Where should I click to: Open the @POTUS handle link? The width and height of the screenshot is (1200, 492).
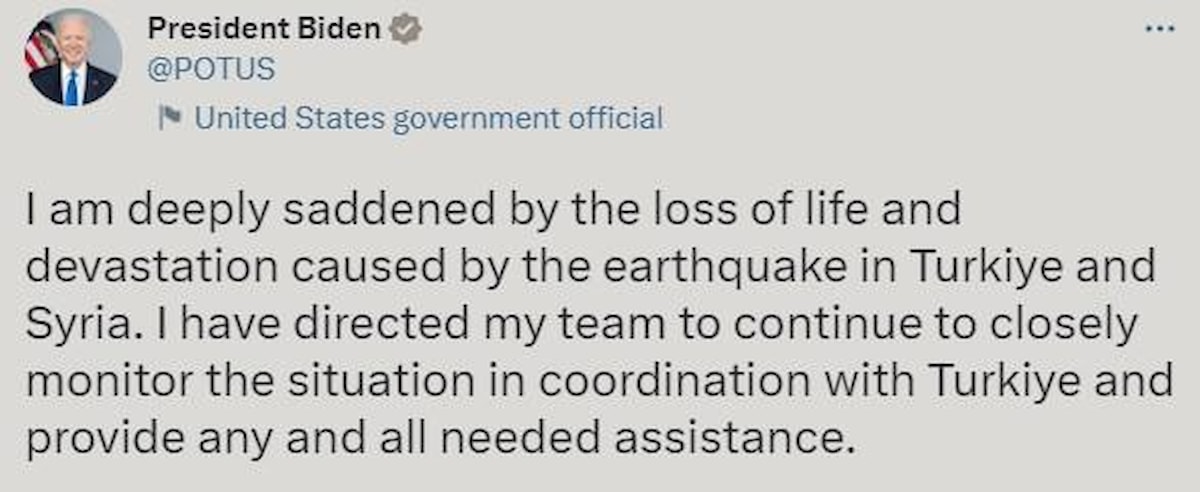(211, 70)
